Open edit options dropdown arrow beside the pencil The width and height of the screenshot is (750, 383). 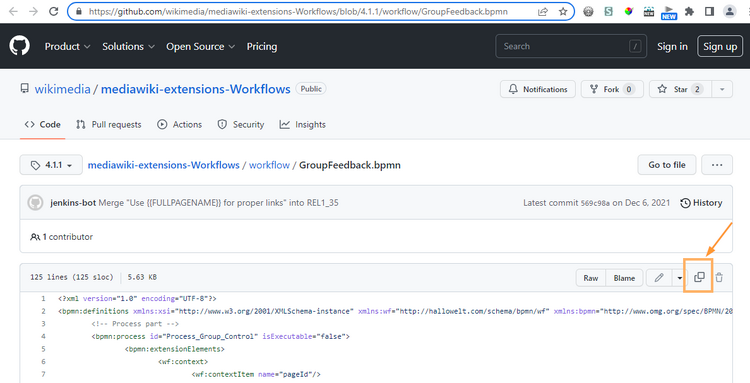click(x=679, y=278)
